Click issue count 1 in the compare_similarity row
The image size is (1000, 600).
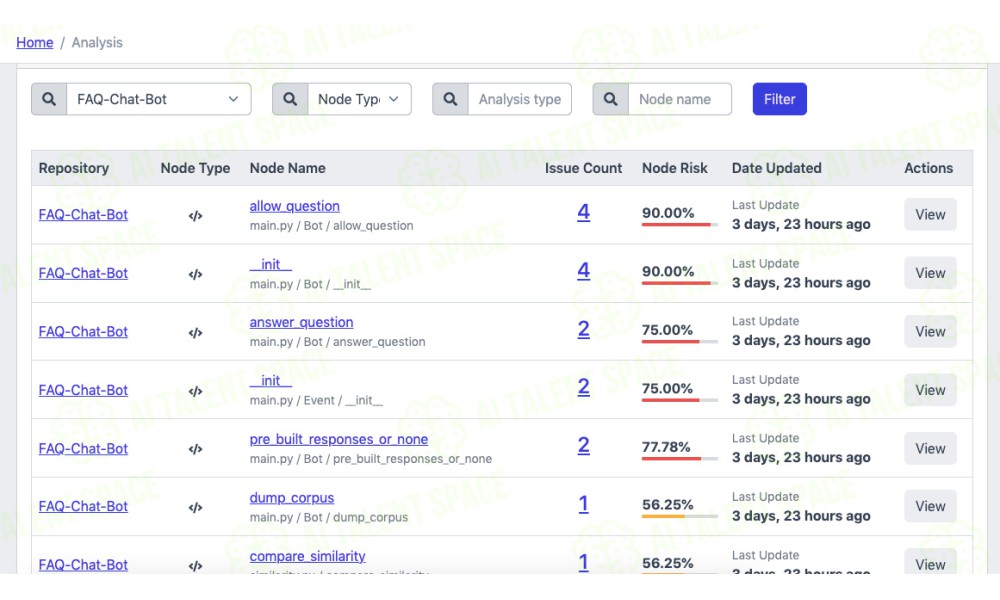point(584,562)
